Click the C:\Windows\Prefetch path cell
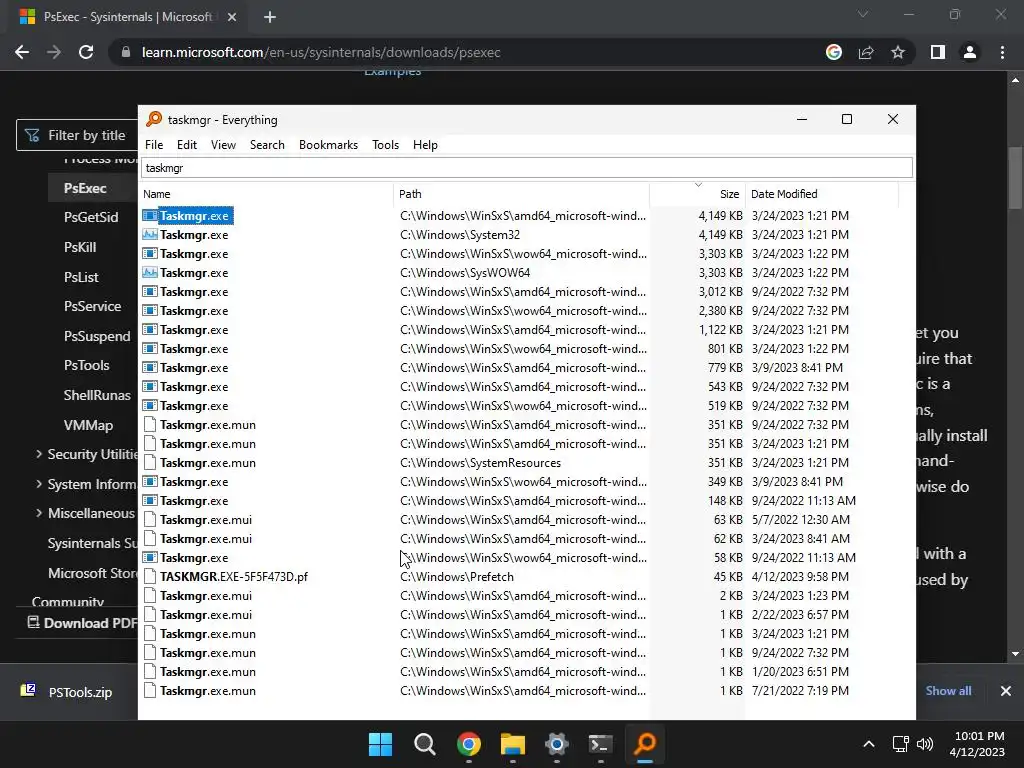The image size is (1024, 768). click(x=456, y=577)
